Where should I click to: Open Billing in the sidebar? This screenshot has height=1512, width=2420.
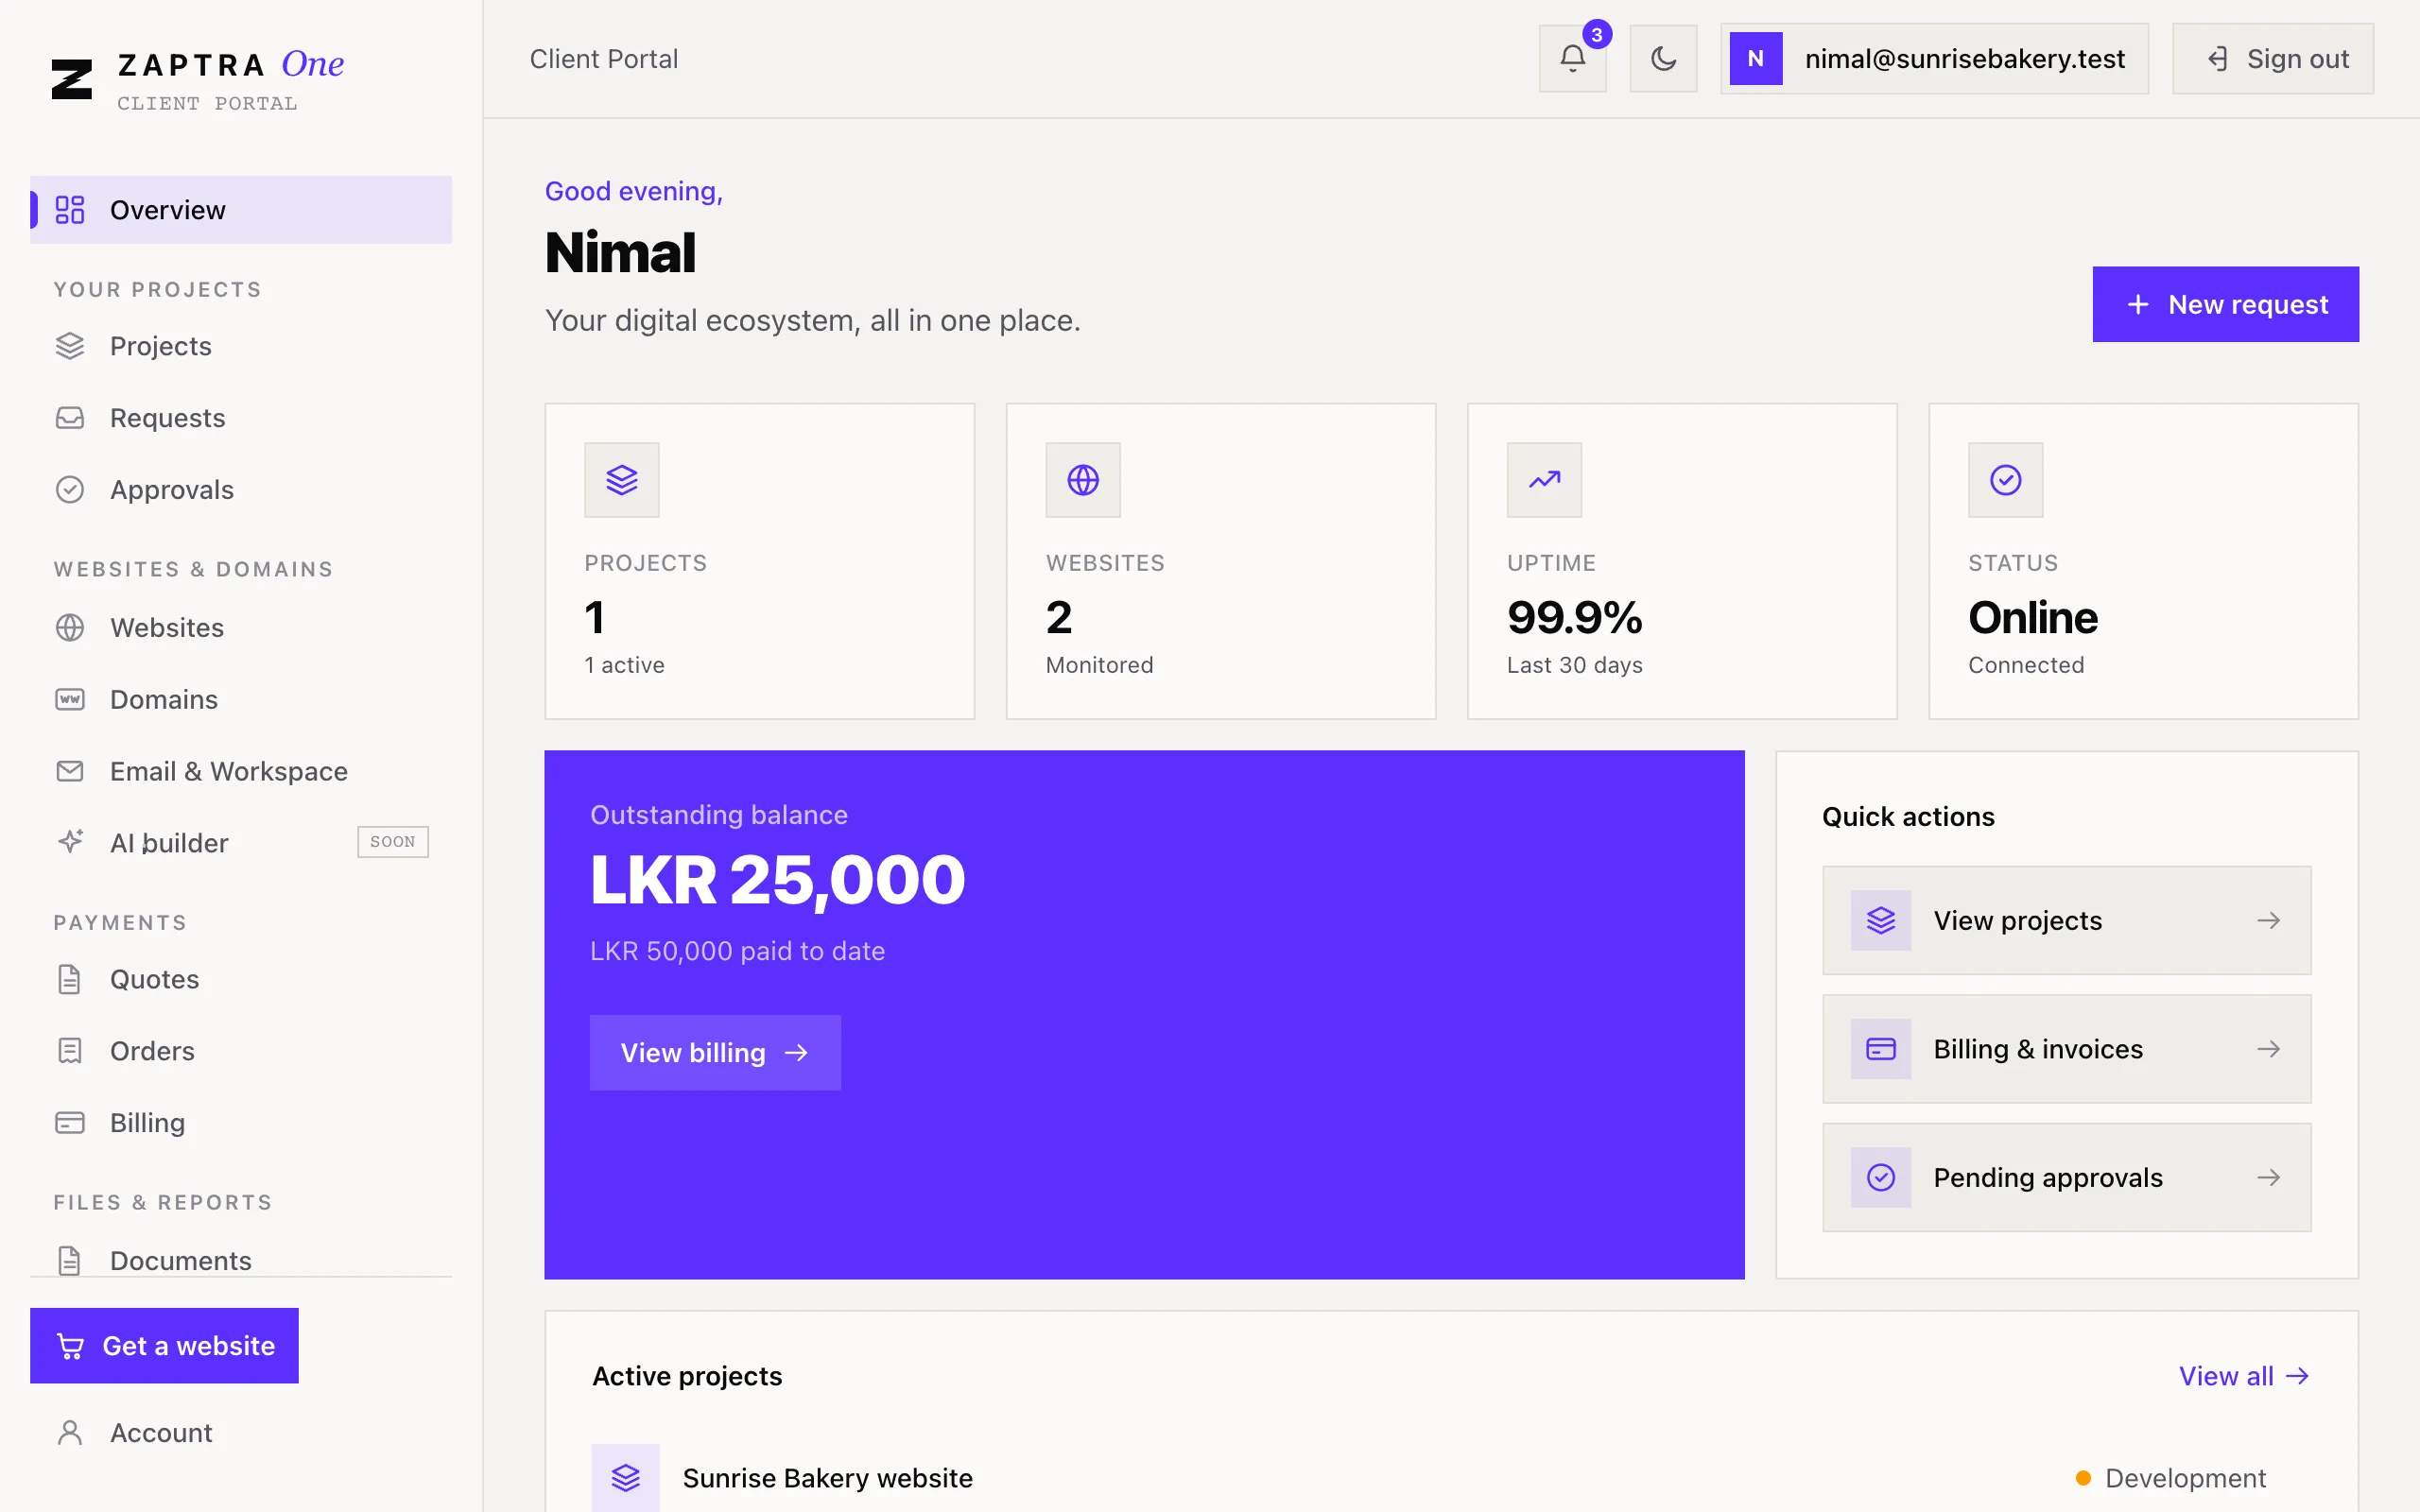(x=241, y=1123)
